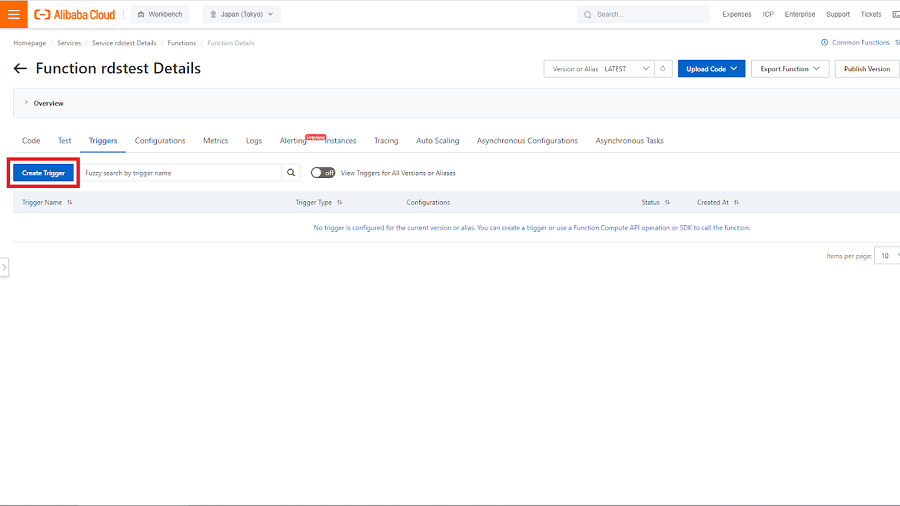Toggle View Triggers for All Versions switch
900x506 pixels.
coord(322,173)
